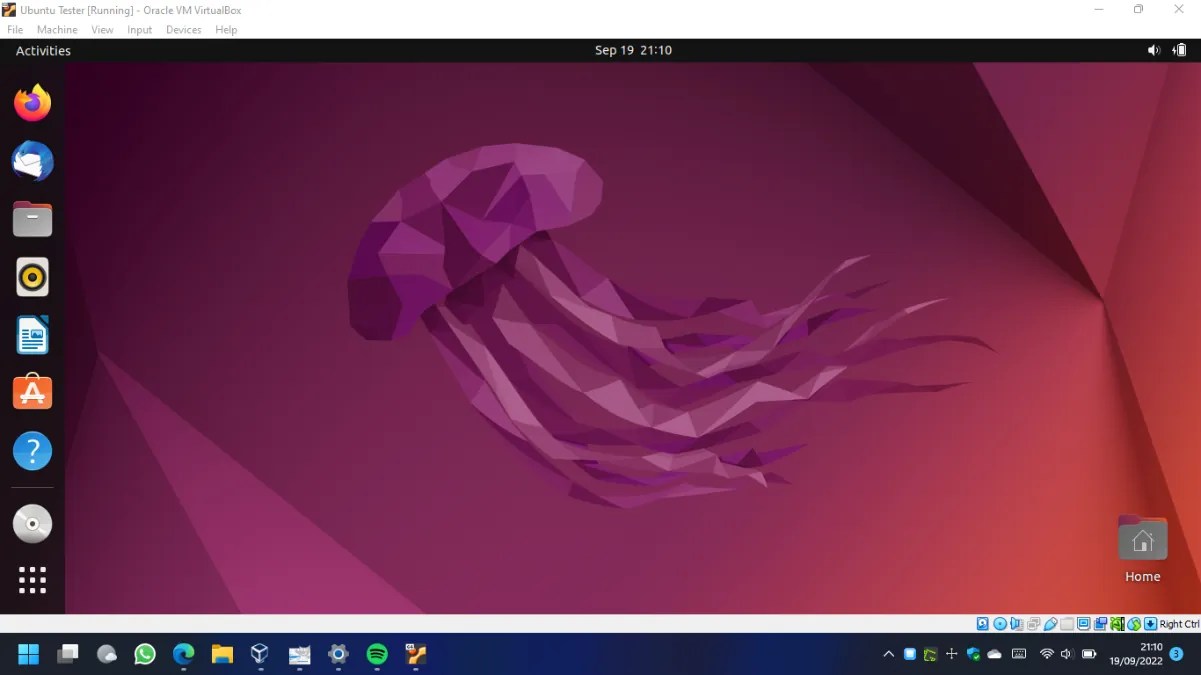The image size is (1201, 675).
Task: Click the Windows Security shield tray icon
Action: (973, 654)
